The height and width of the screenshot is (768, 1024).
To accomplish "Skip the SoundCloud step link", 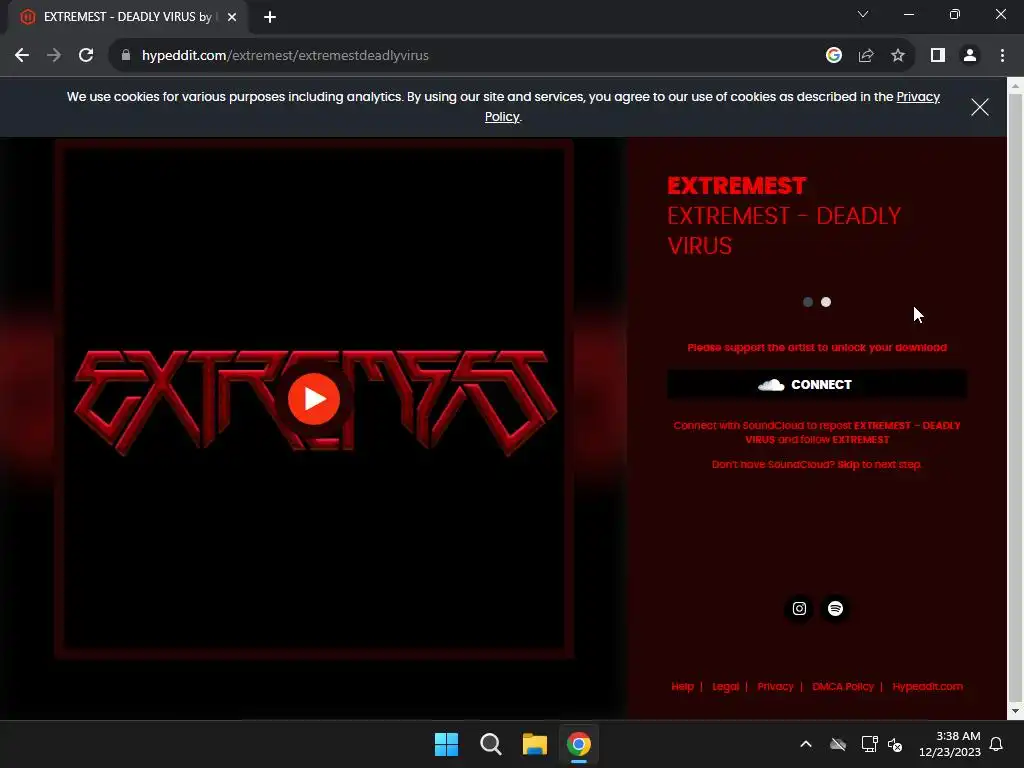I will [x=848, y=464].
